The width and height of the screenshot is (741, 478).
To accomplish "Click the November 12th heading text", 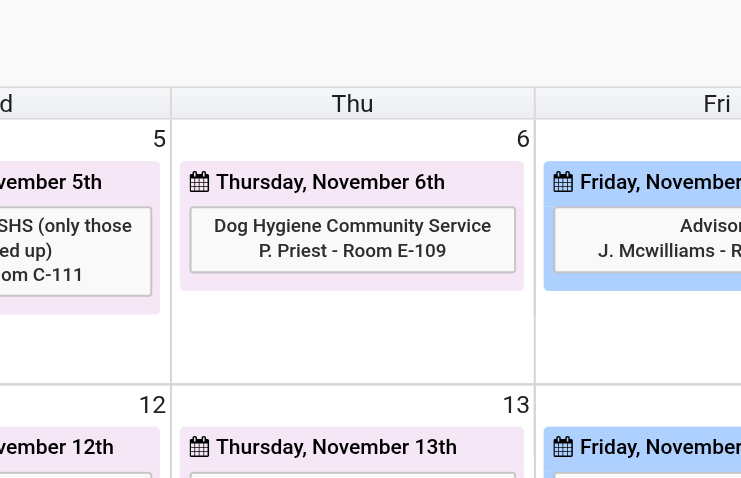I will click(56, 447).
